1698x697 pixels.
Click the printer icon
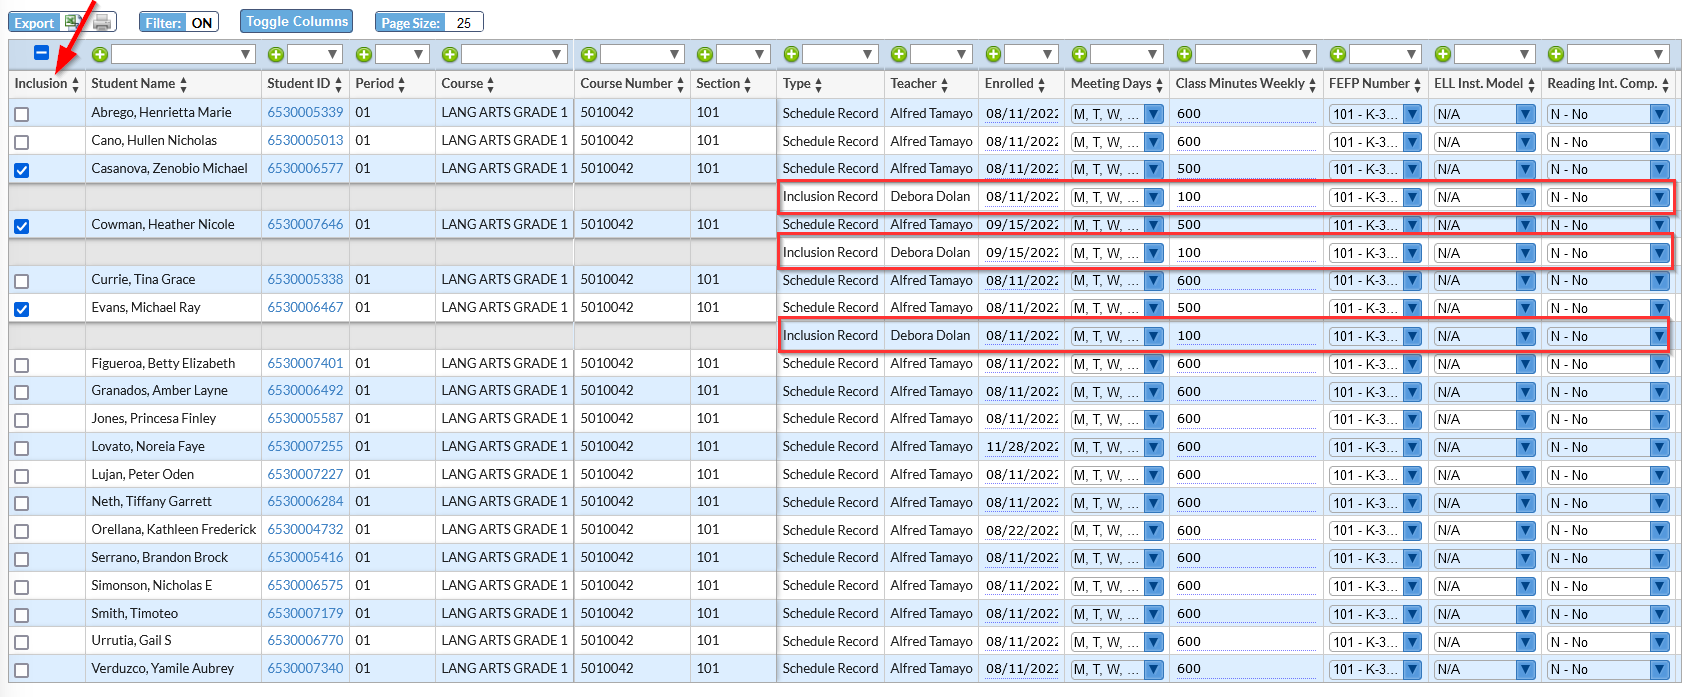click(x=102, y=22)
